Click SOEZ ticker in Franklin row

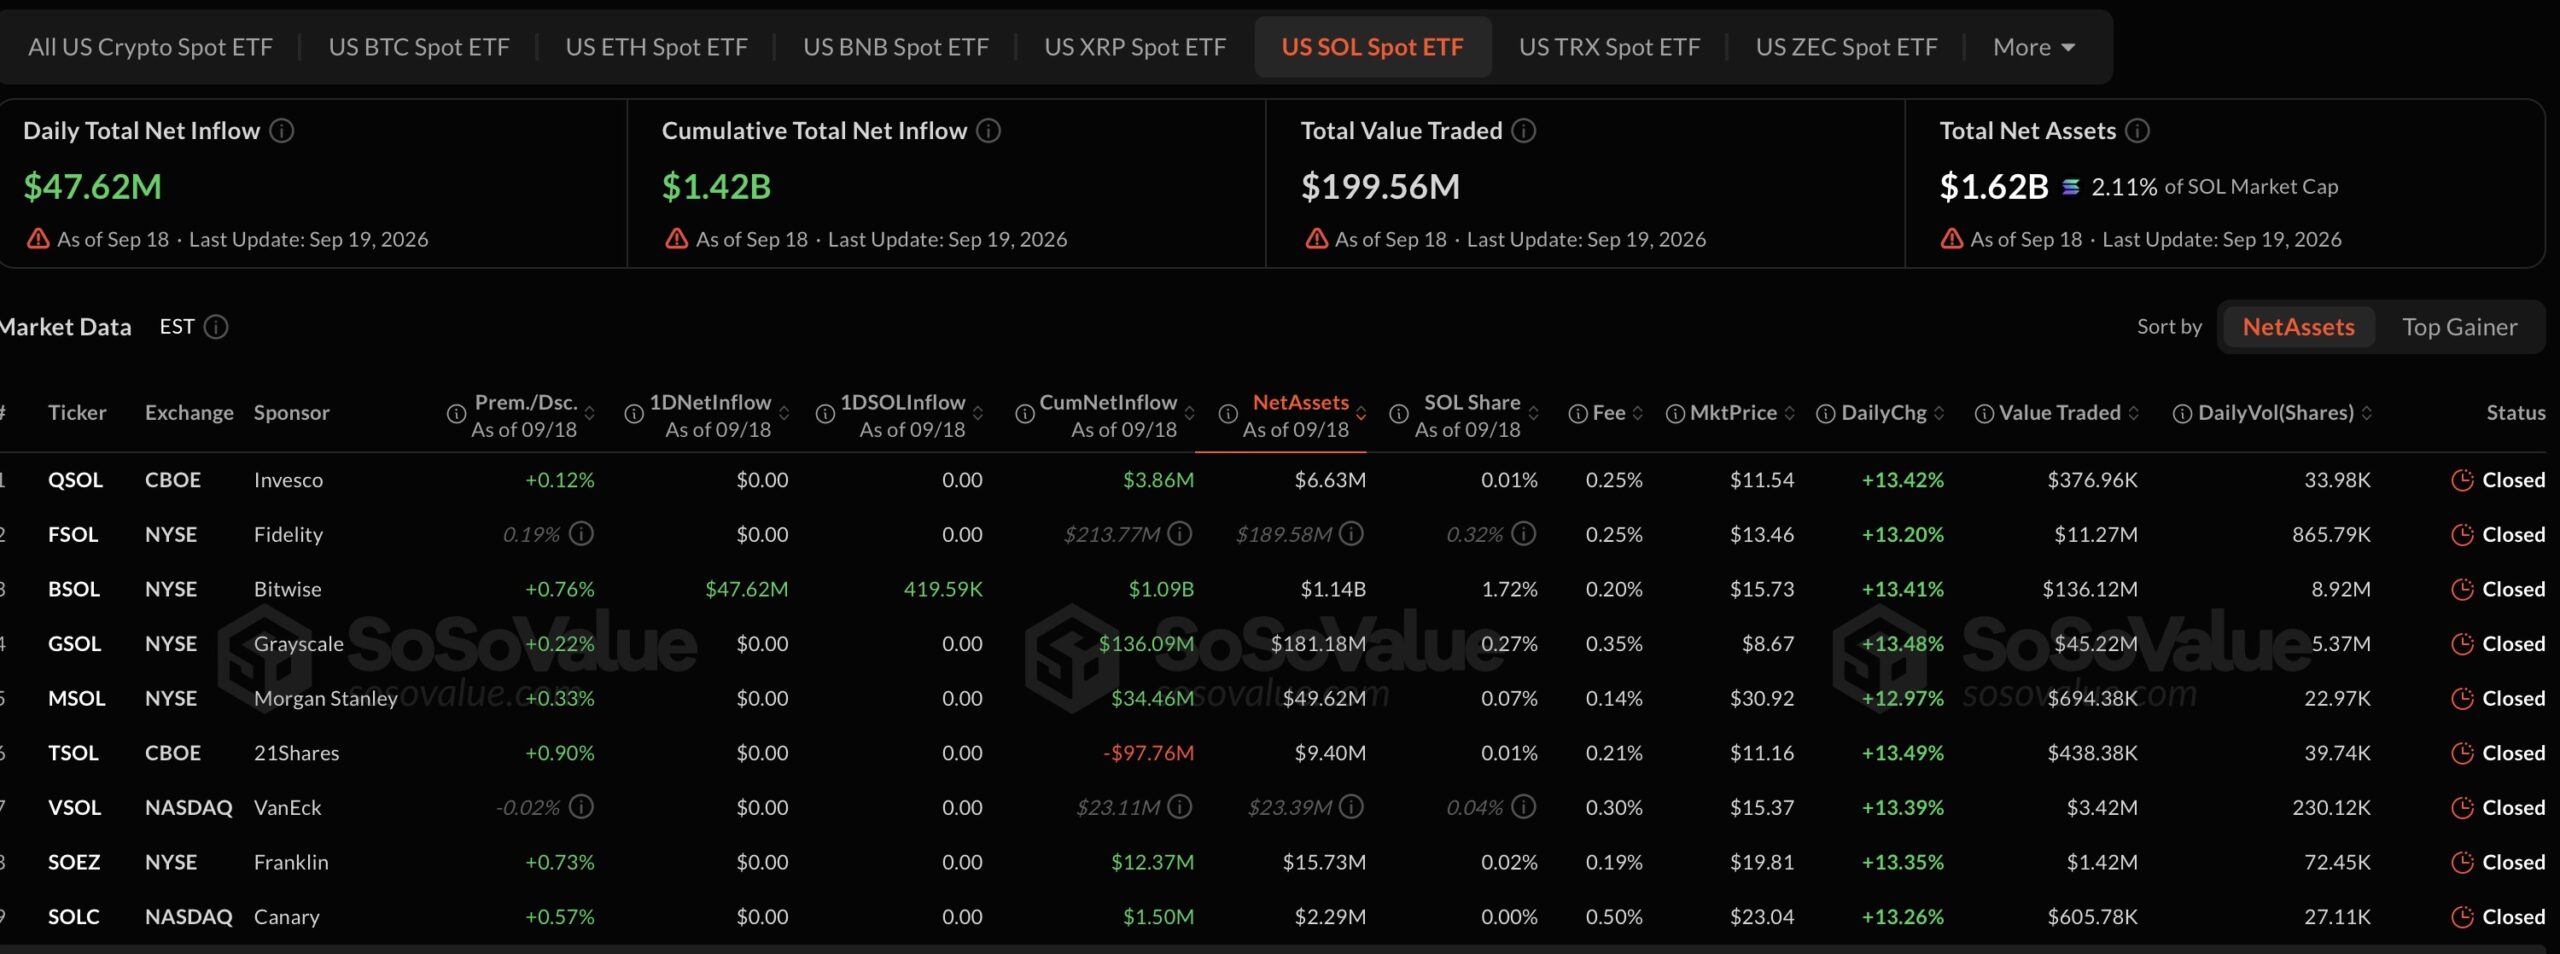[74, 862]
